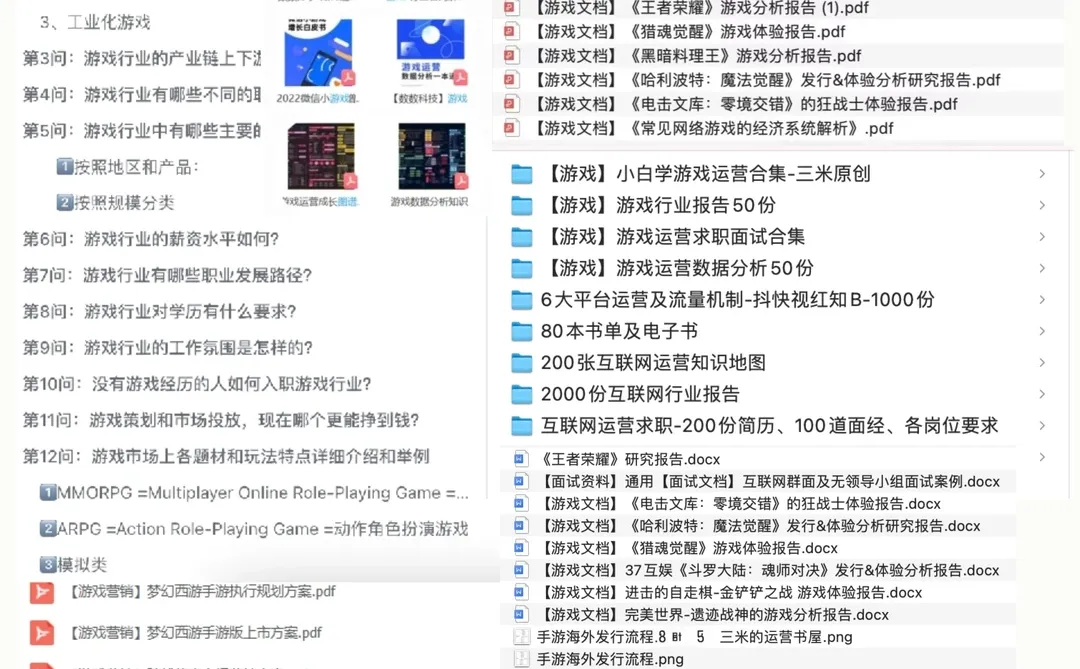Click file name 手游海外发行流程.png
The width and height of the screenshot is (1080, 669).
(x=610, y=659)
